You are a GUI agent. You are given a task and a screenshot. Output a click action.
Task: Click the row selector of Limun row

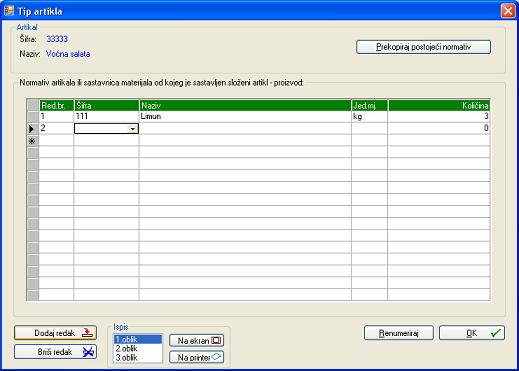[x=33, y=117]
